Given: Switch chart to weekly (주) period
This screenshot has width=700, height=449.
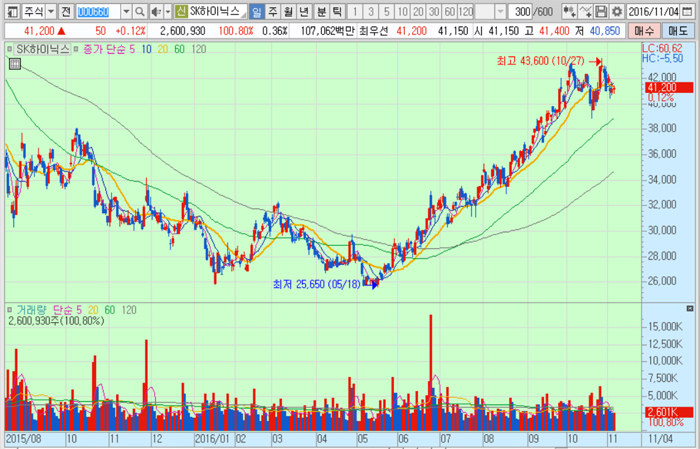Looking at the screenshot, I should click(x=273, y=11).
